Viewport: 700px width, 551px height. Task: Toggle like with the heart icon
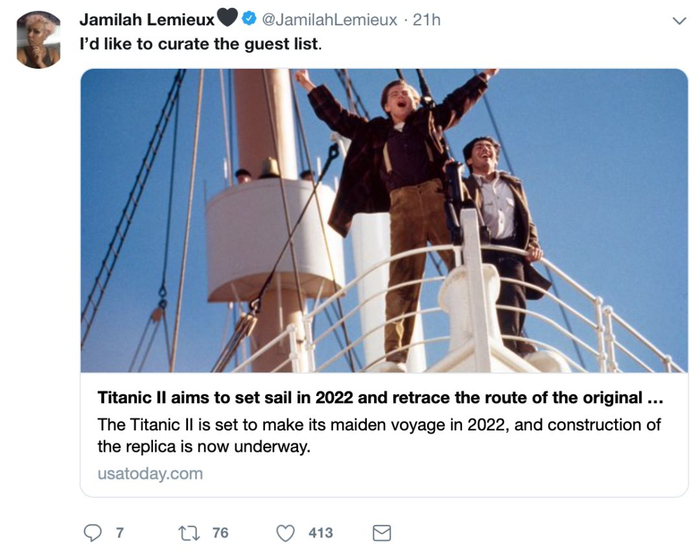tap(286, 533)
